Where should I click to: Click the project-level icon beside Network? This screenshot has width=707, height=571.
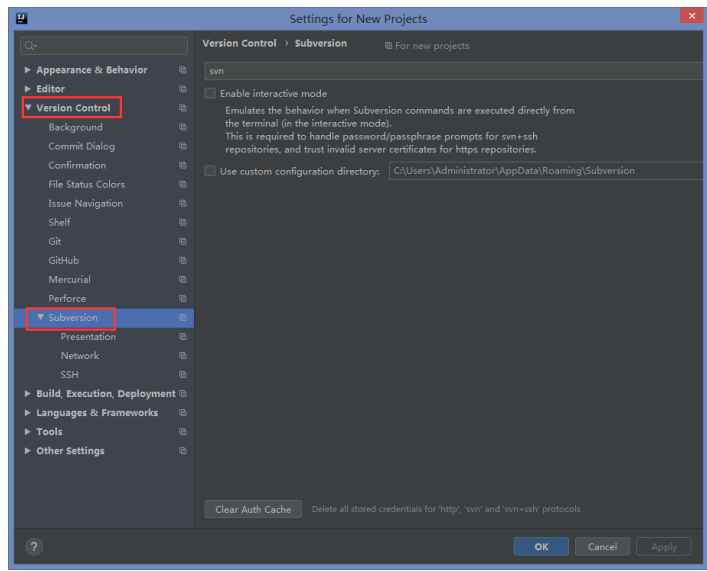(x=183, y=356)
